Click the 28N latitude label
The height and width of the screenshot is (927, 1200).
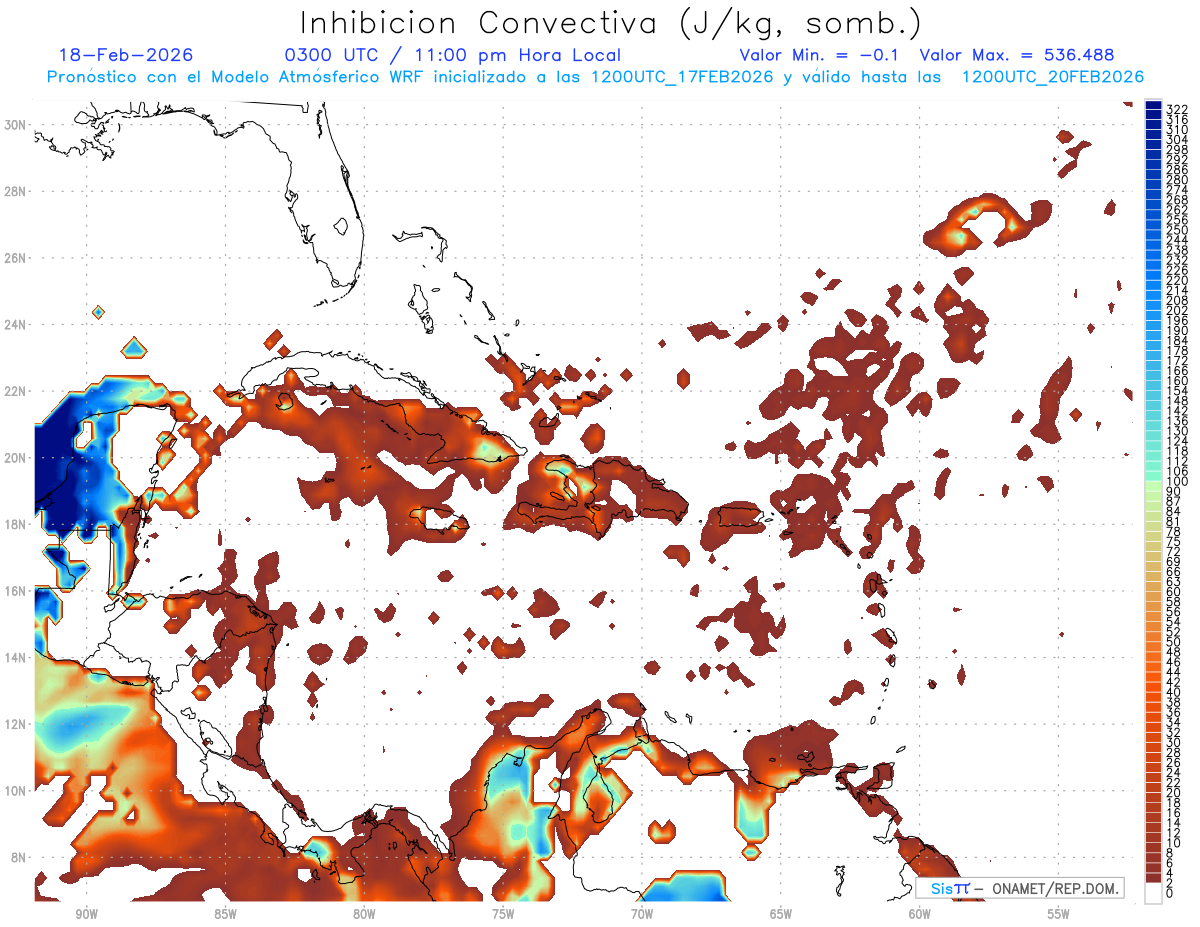[x=17, y=191]
